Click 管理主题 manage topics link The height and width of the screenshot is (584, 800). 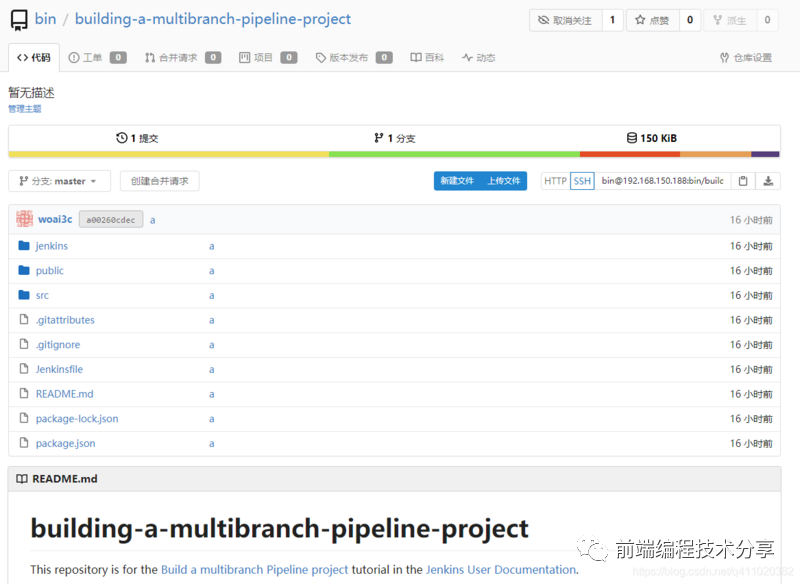click(24, 109)
